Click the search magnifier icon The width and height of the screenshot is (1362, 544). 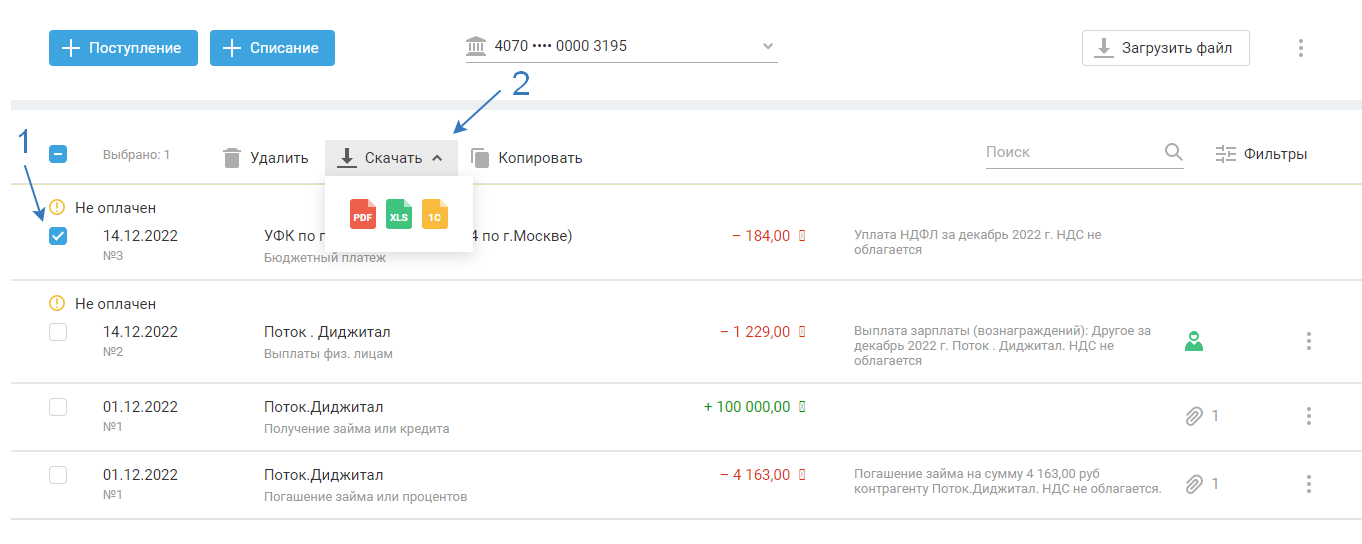point(1174,153)
